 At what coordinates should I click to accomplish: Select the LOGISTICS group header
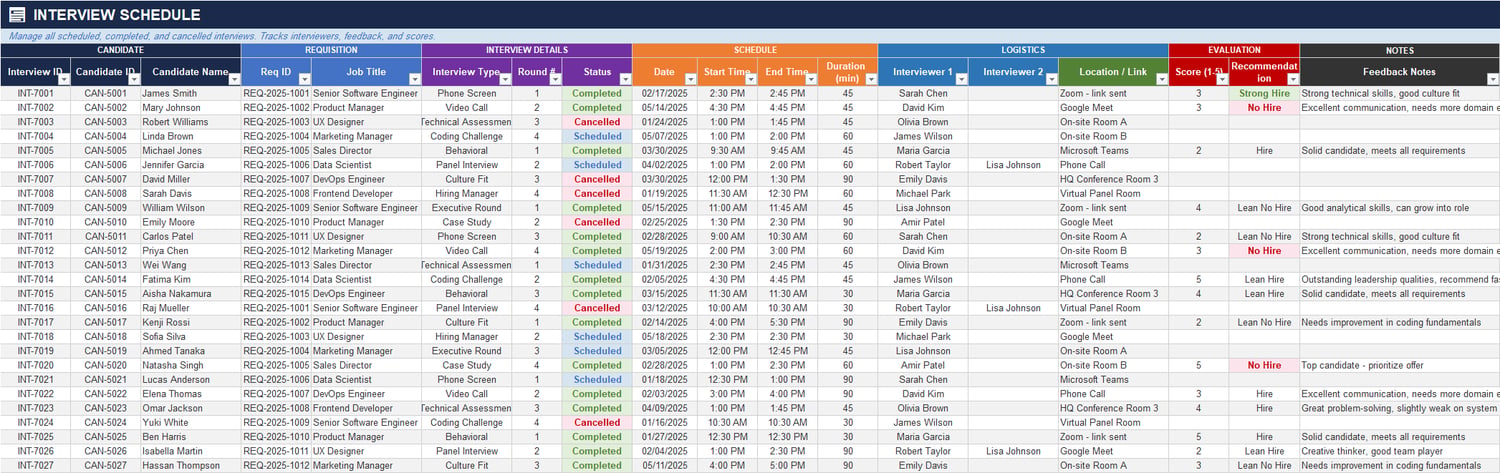1023,50
